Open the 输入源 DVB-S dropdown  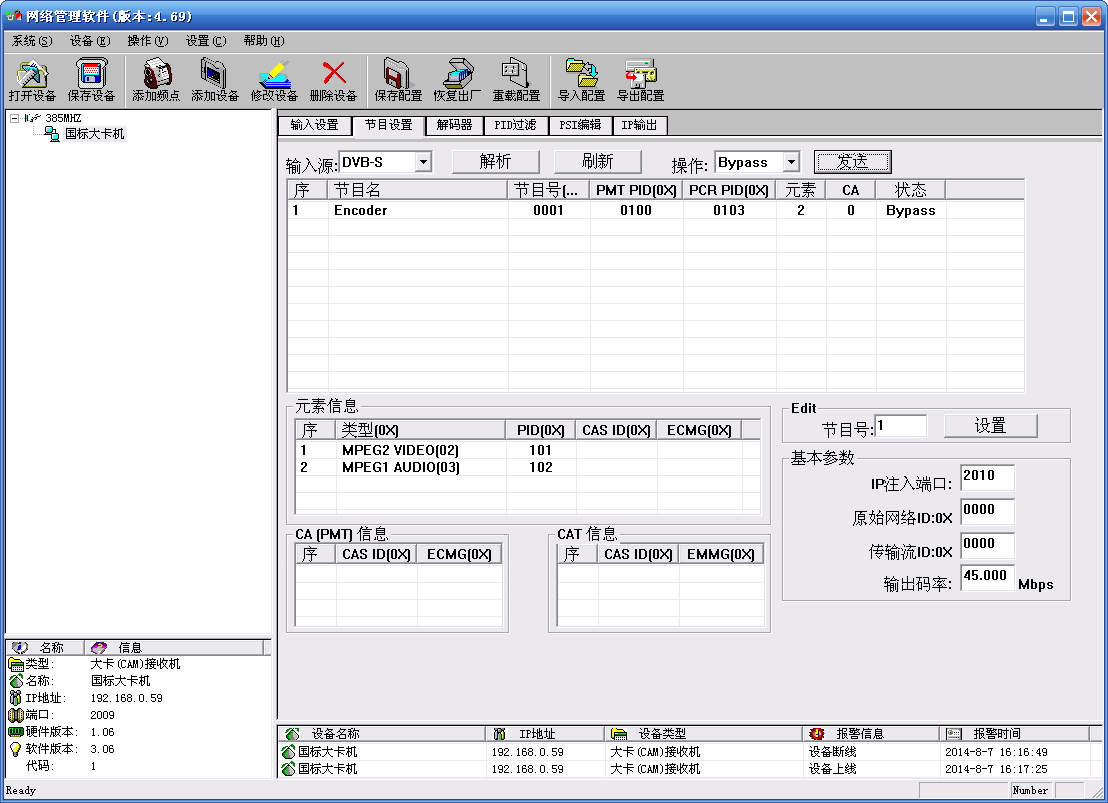pyautogui.click(x=423, y=162)
